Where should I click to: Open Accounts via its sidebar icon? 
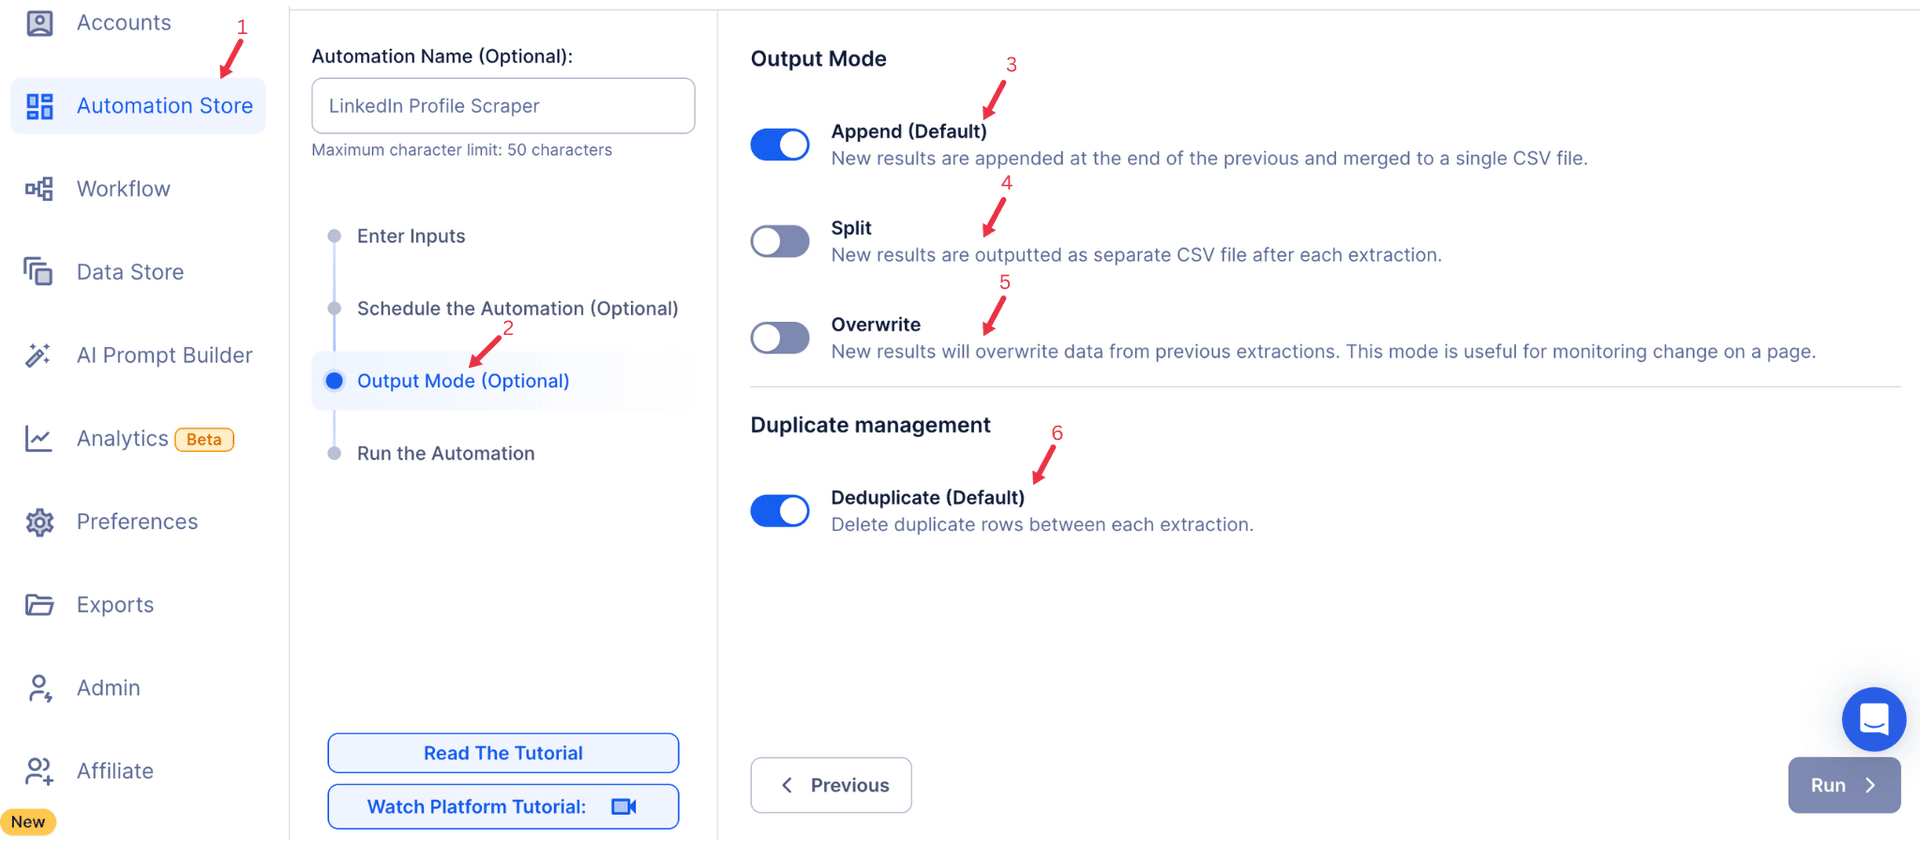pos(39,22)
